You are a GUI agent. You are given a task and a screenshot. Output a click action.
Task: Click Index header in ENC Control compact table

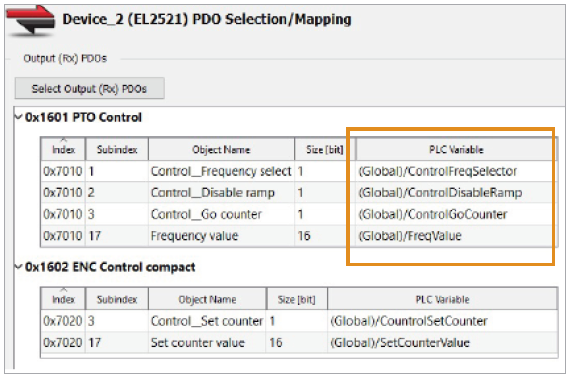pos(63,299)
